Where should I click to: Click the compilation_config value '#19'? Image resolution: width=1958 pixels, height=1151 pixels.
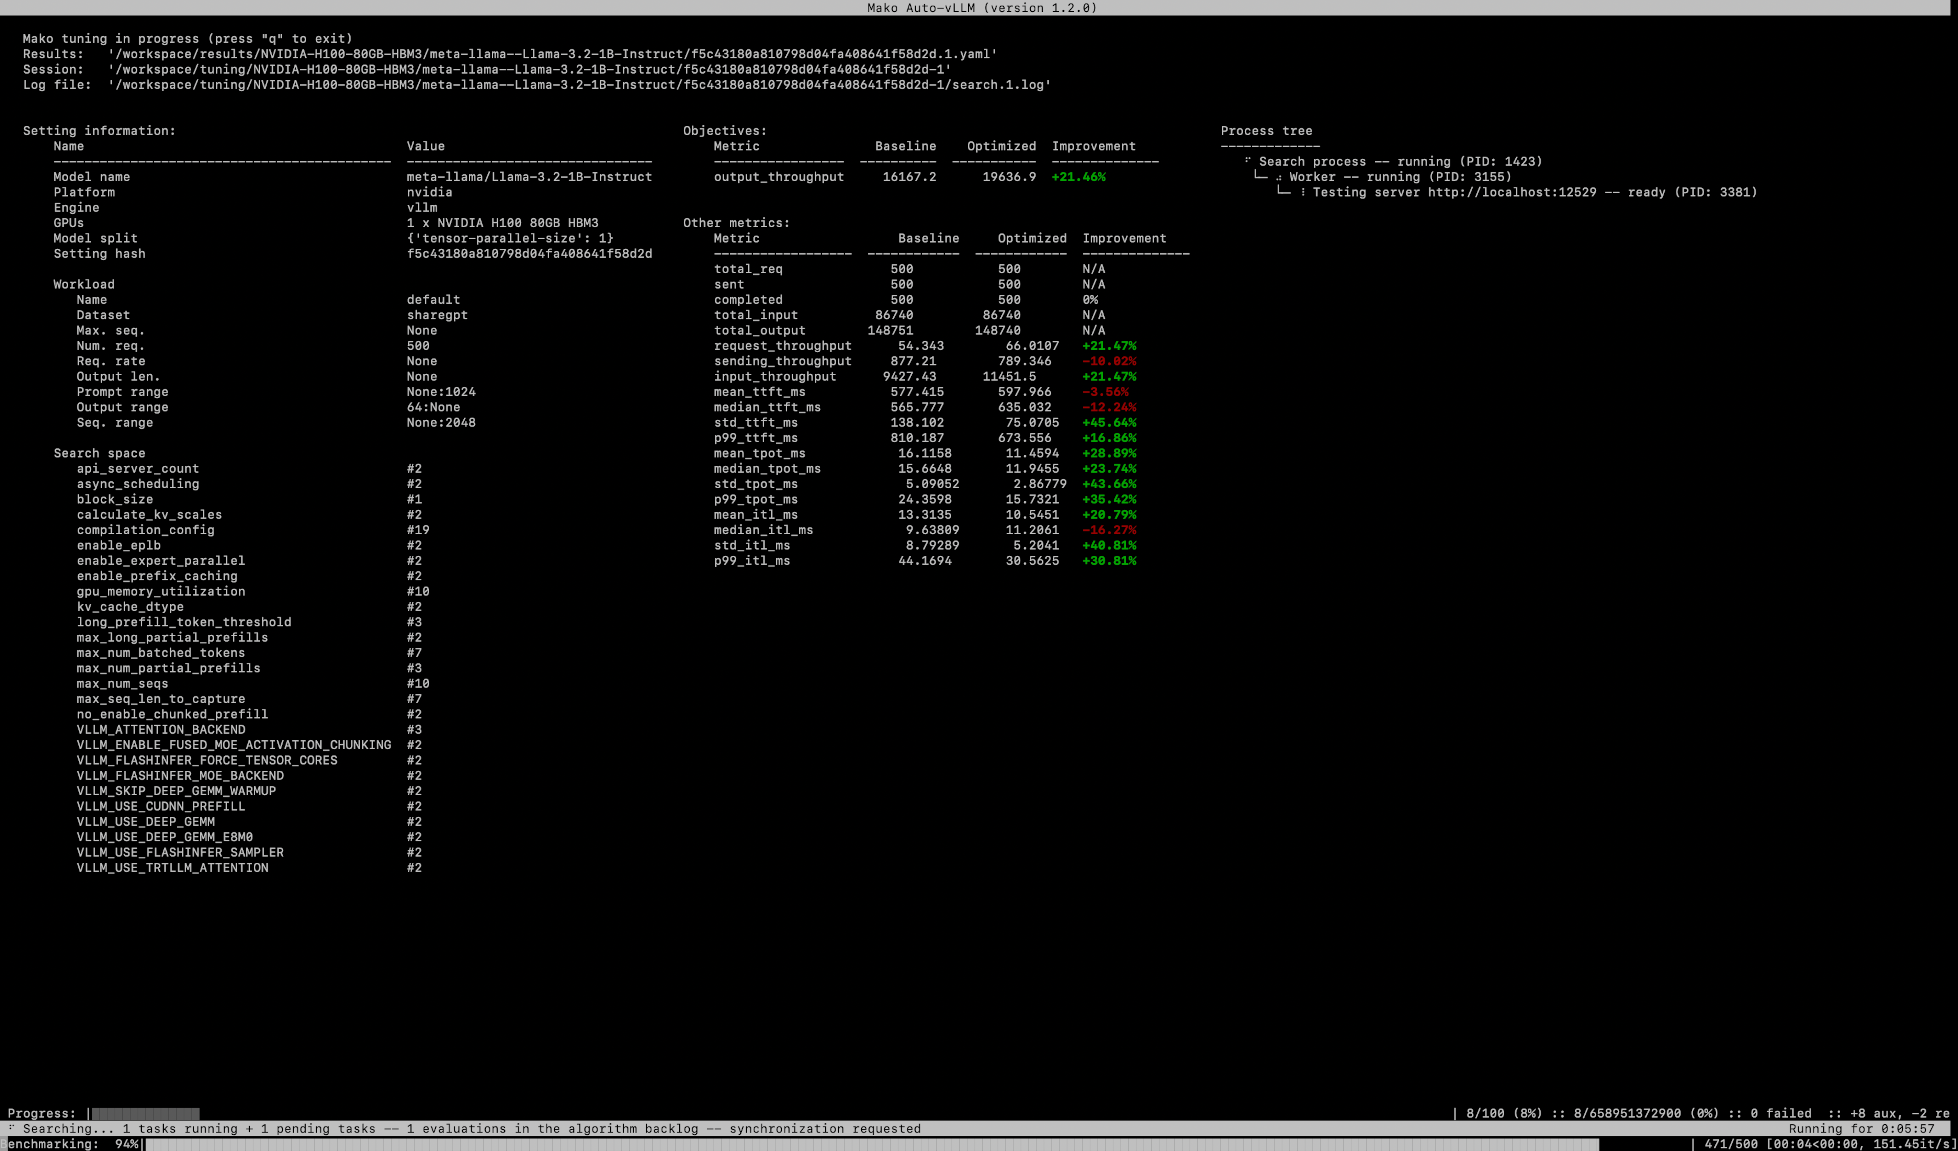(x=418, y=530)
